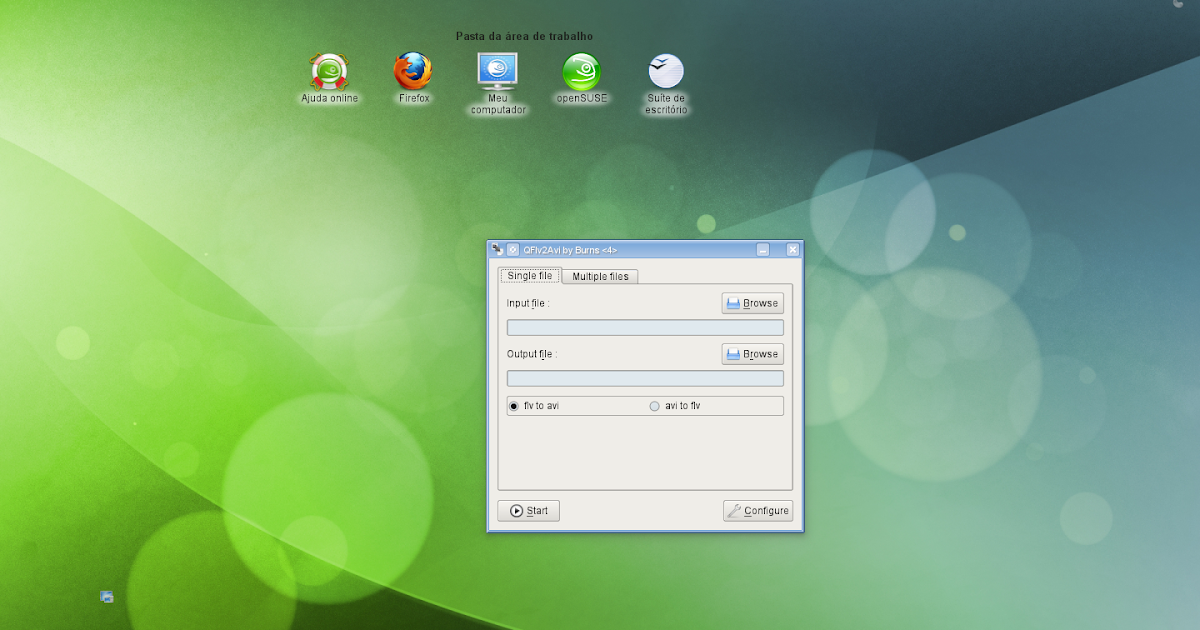Select the avi to flv option
This screenshot has height=630, width=1200.
click(x=675, y=406)
